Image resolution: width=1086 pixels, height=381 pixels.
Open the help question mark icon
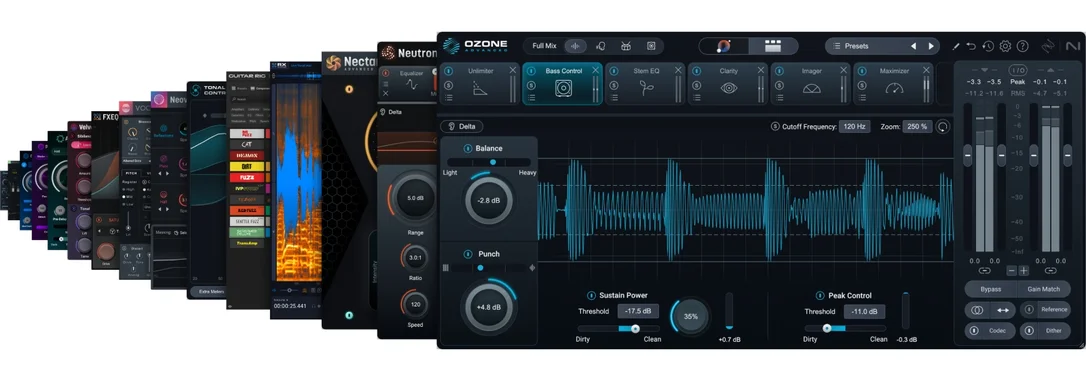[x=1022, y=46]
